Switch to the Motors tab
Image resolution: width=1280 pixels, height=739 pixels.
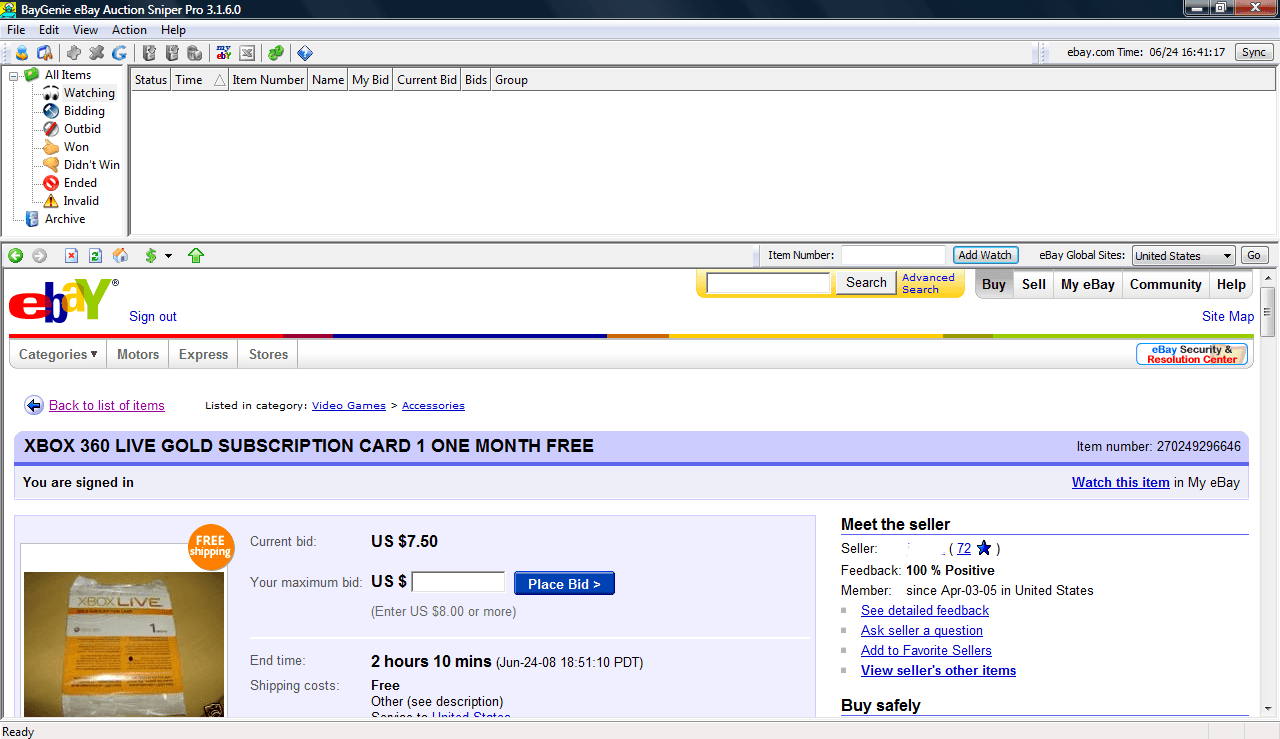coord(137,354)
